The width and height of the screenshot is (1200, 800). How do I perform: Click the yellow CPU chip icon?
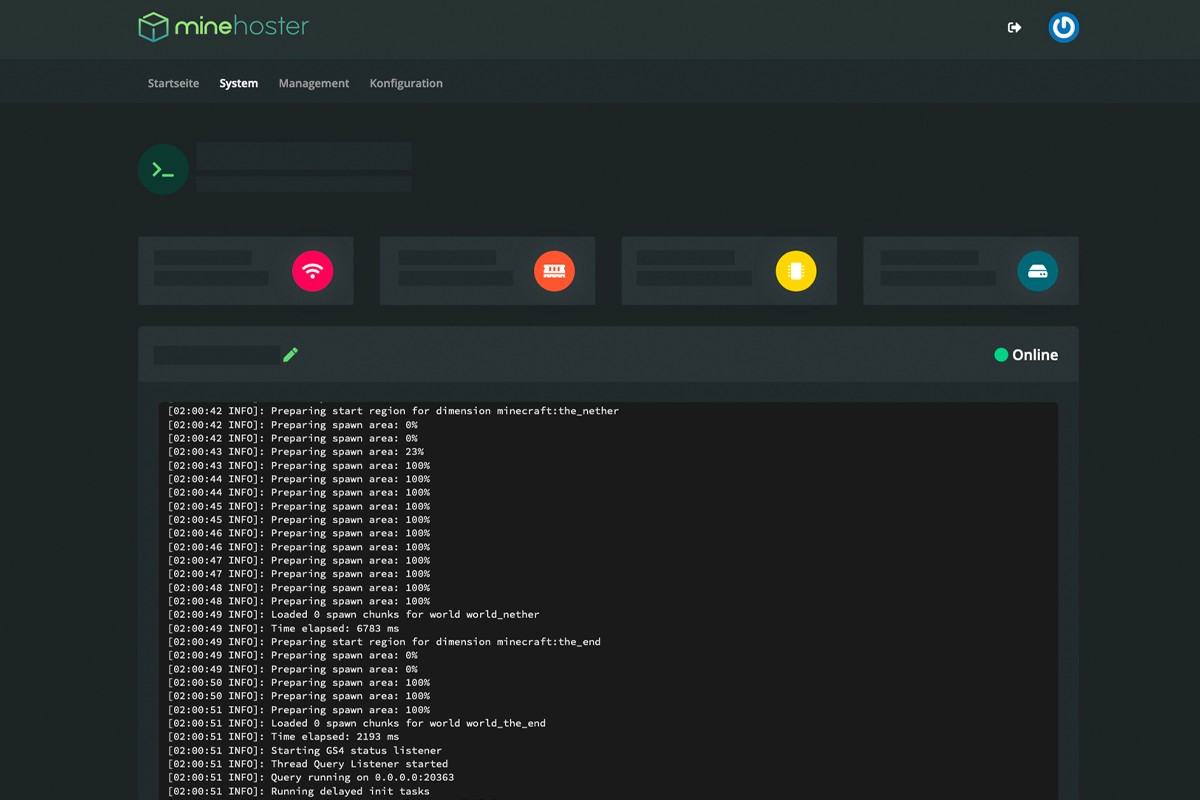pos(796,271)
